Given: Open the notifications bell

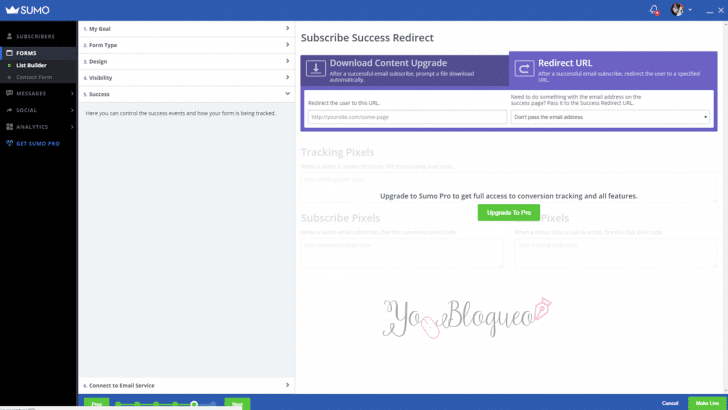Looking at the screenshot, I should pyautogui.click(x=654, y=10).
